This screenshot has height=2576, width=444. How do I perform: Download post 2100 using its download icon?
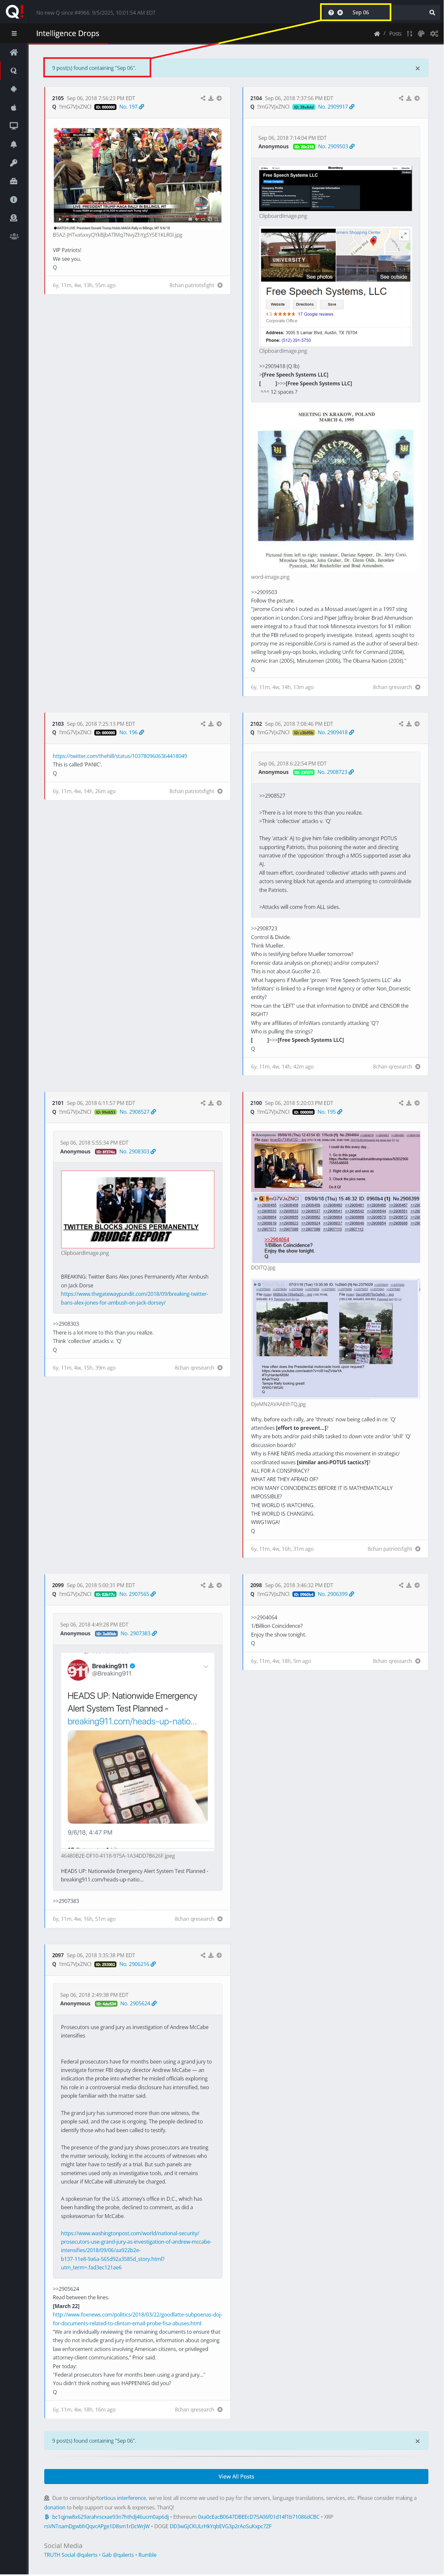click(x=409, y=1103)
